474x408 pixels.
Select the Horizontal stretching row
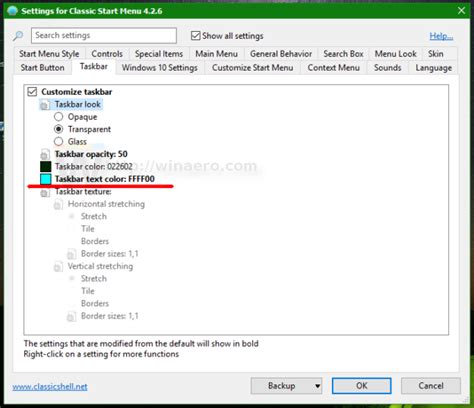[106, 204]
